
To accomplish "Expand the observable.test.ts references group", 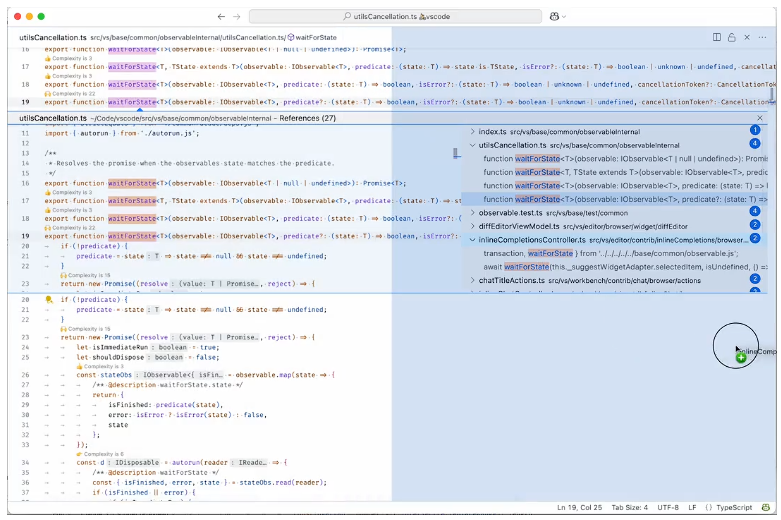I will [x=473, y=213].
